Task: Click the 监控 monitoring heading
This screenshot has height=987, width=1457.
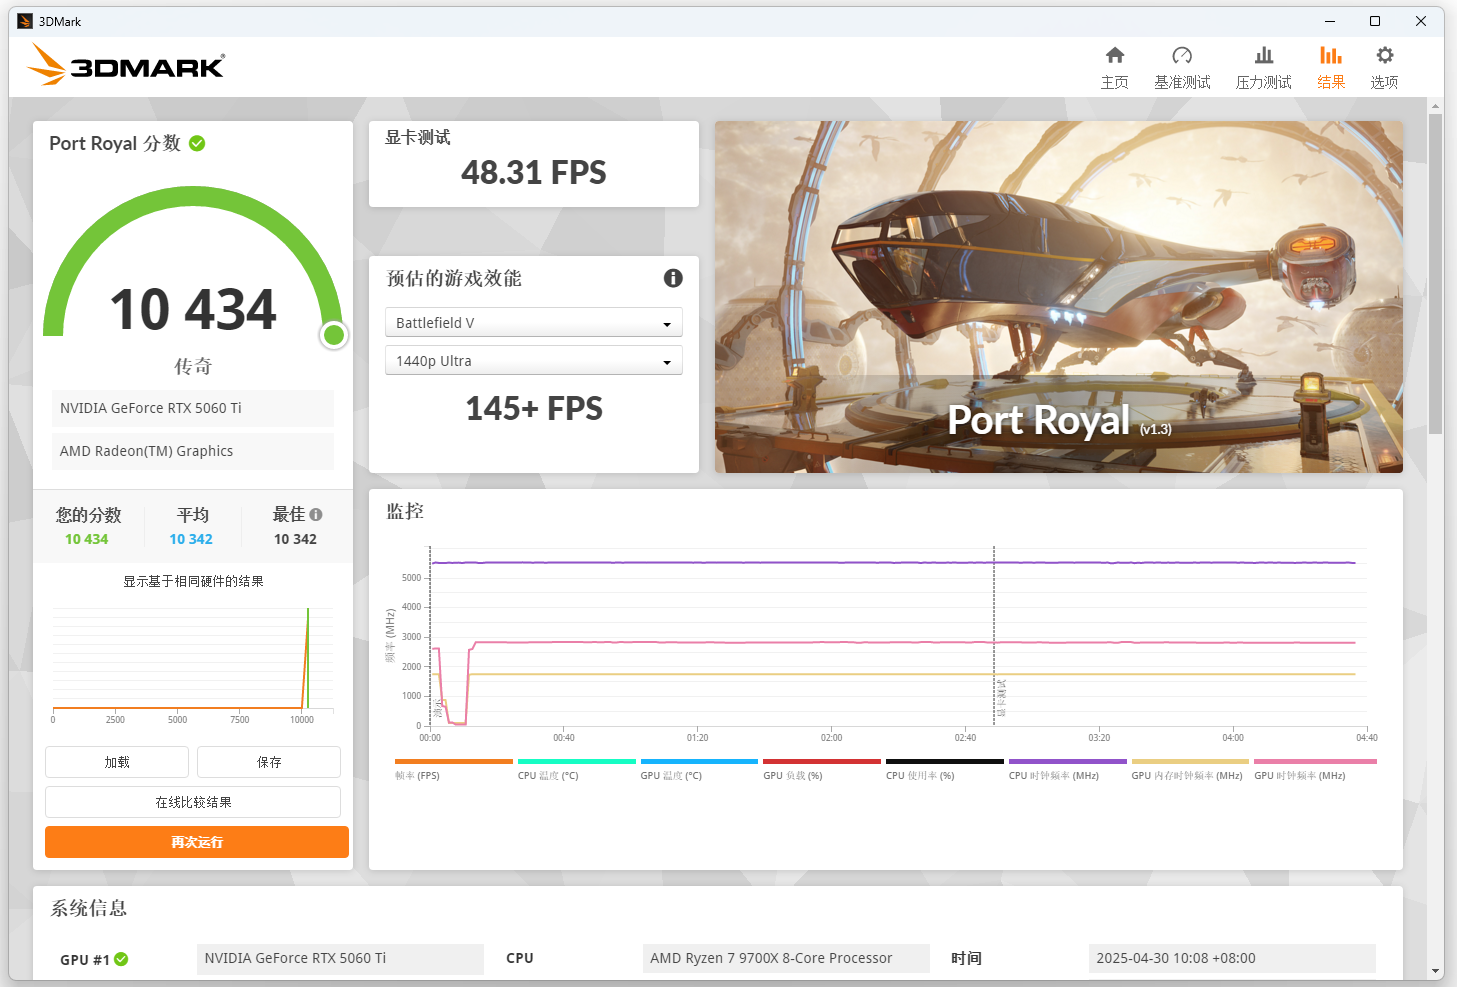Action: pyautogui.click(x=405, y=511)
